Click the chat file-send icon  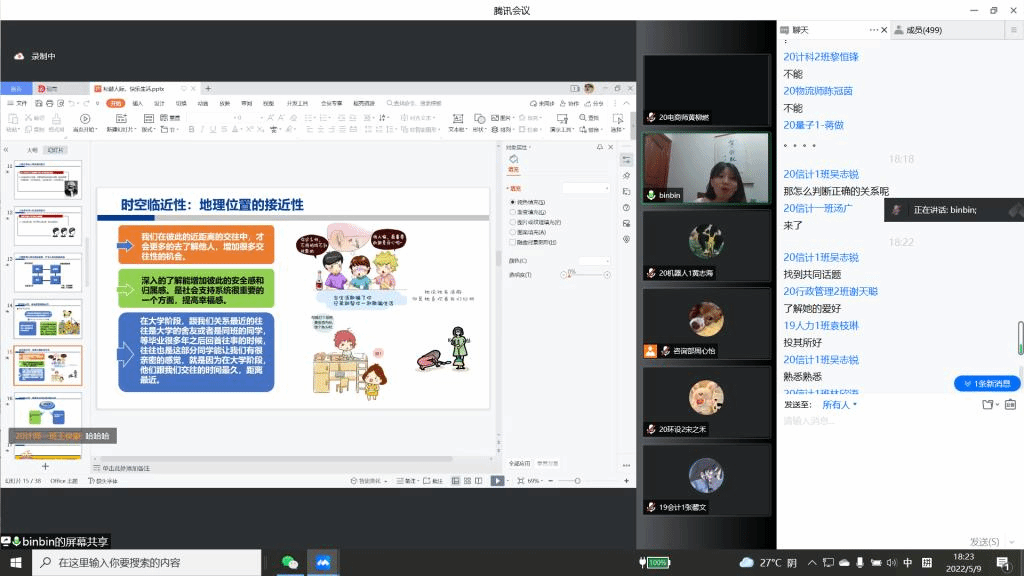(987, 405)
